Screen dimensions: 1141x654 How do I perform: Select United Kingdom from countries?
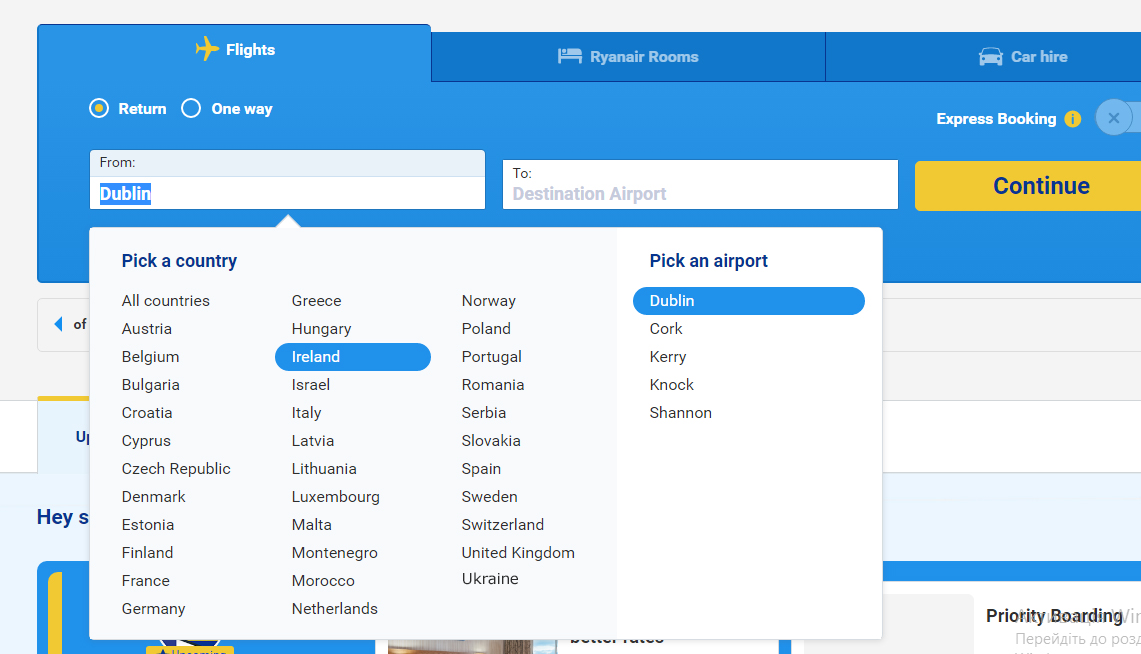(518, 553)
